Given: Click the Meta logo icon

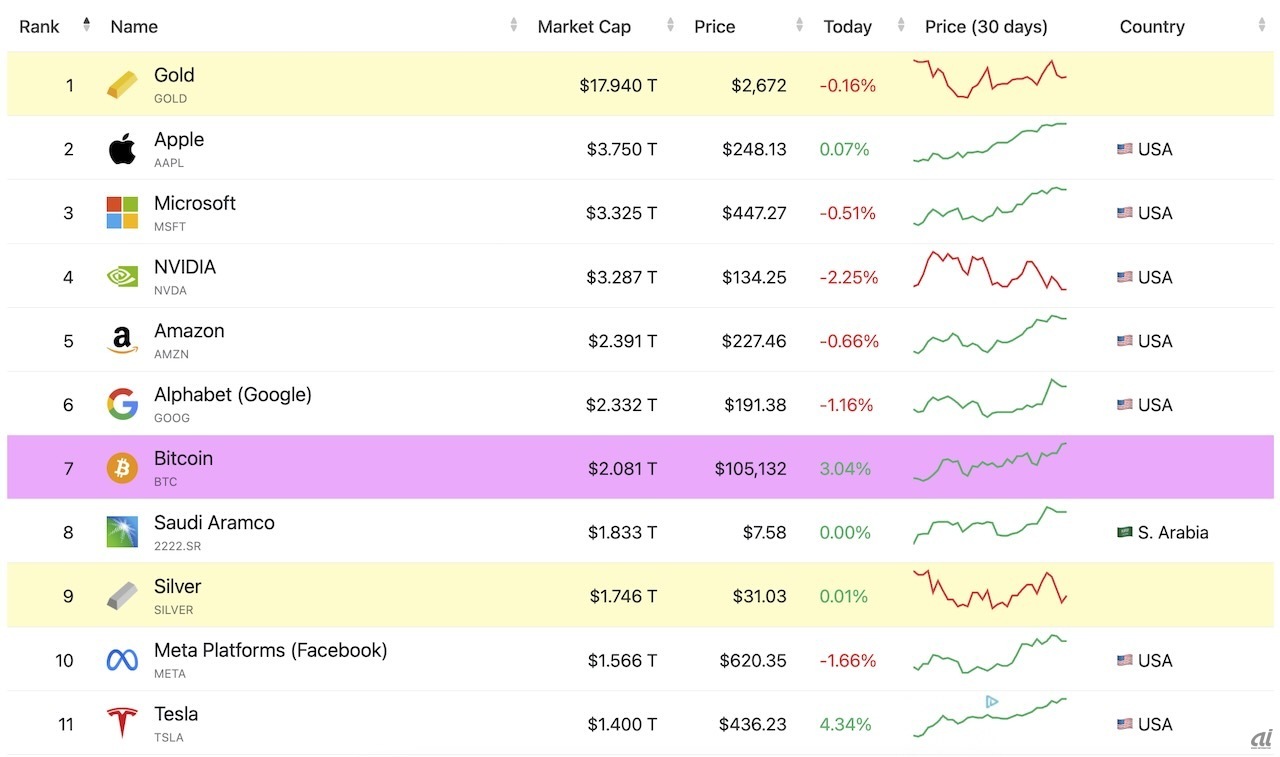Looking at the screenshot, I should [x=122, y=660].
